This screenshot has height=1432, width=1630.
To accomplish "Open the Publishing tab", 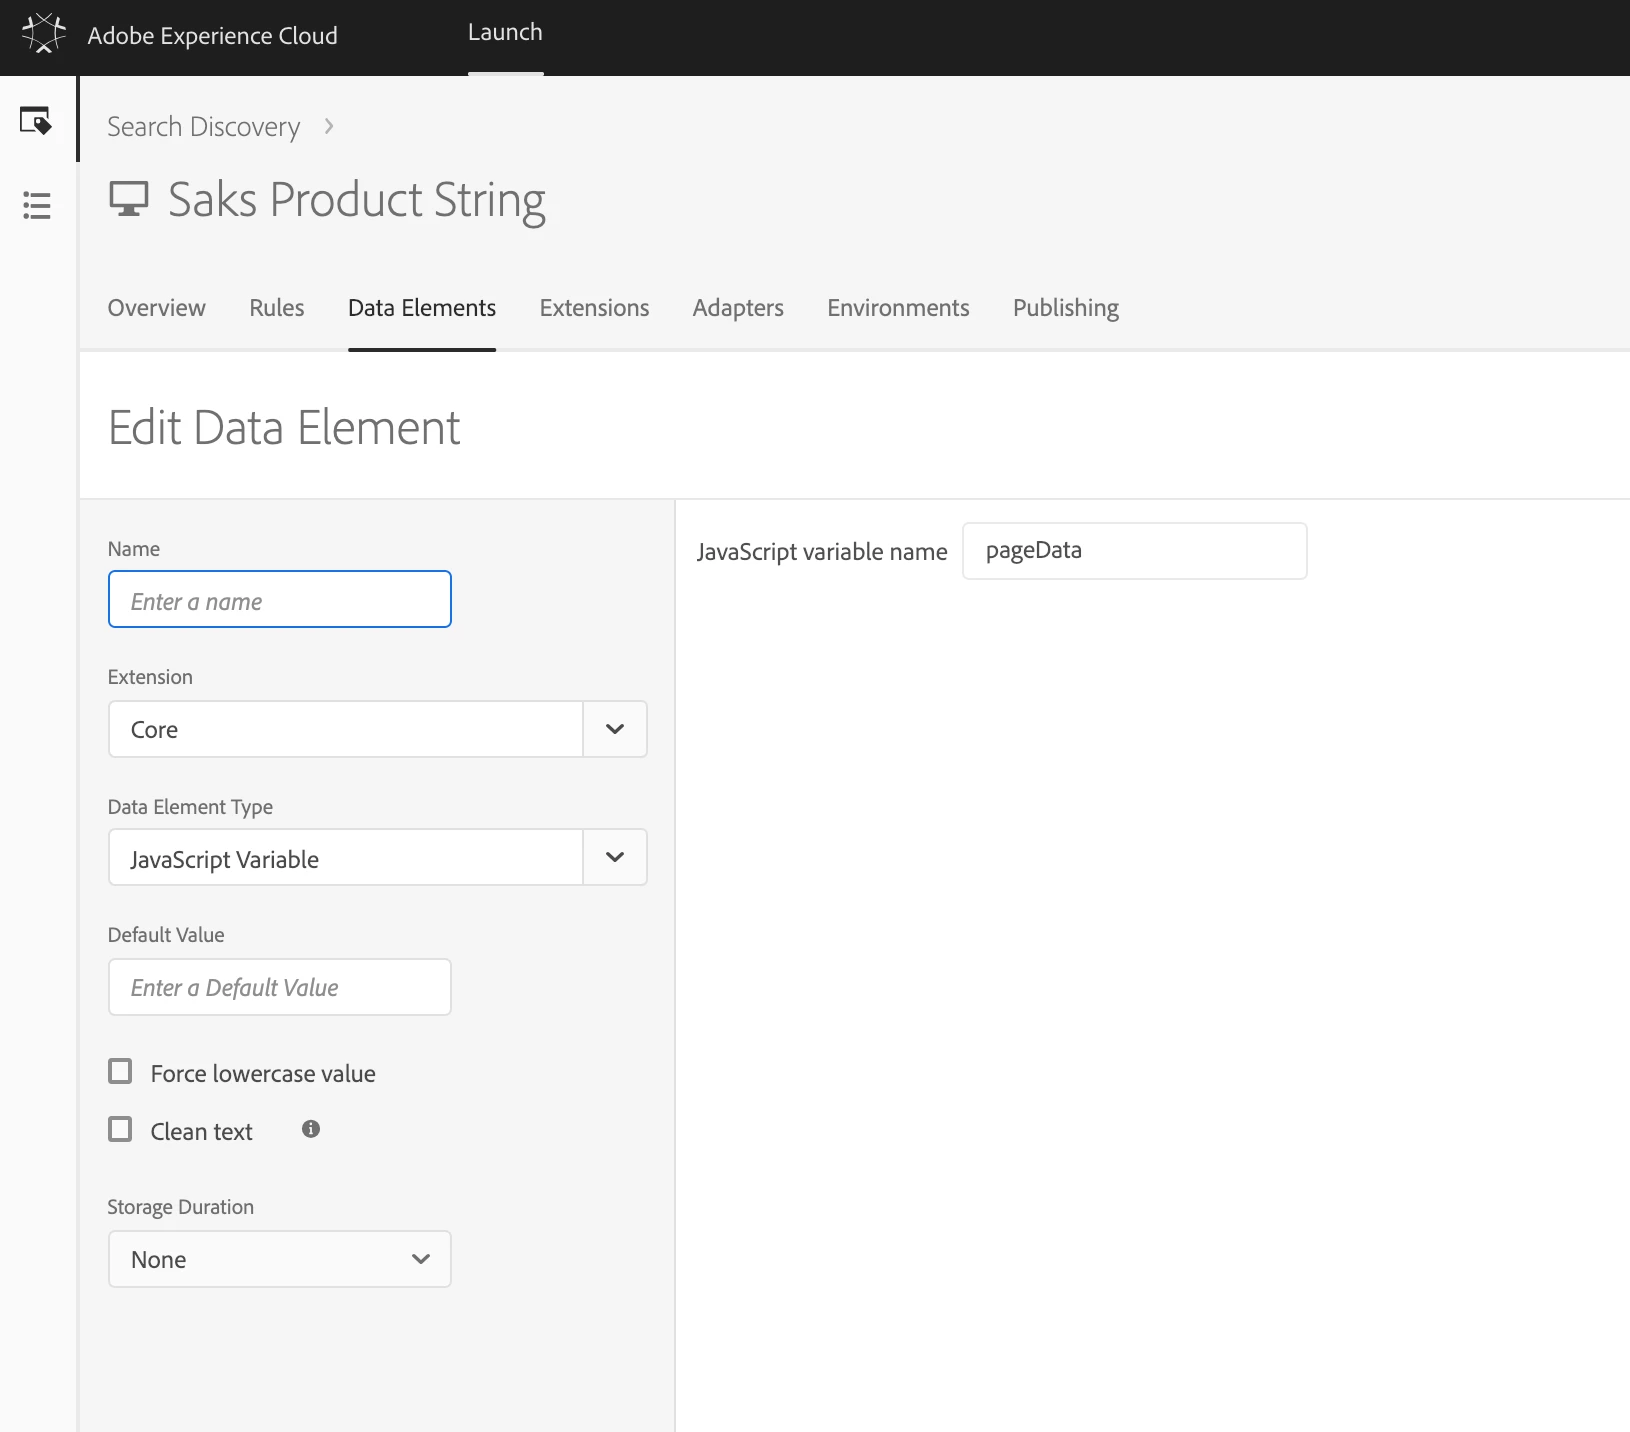I will [1066, 308].
